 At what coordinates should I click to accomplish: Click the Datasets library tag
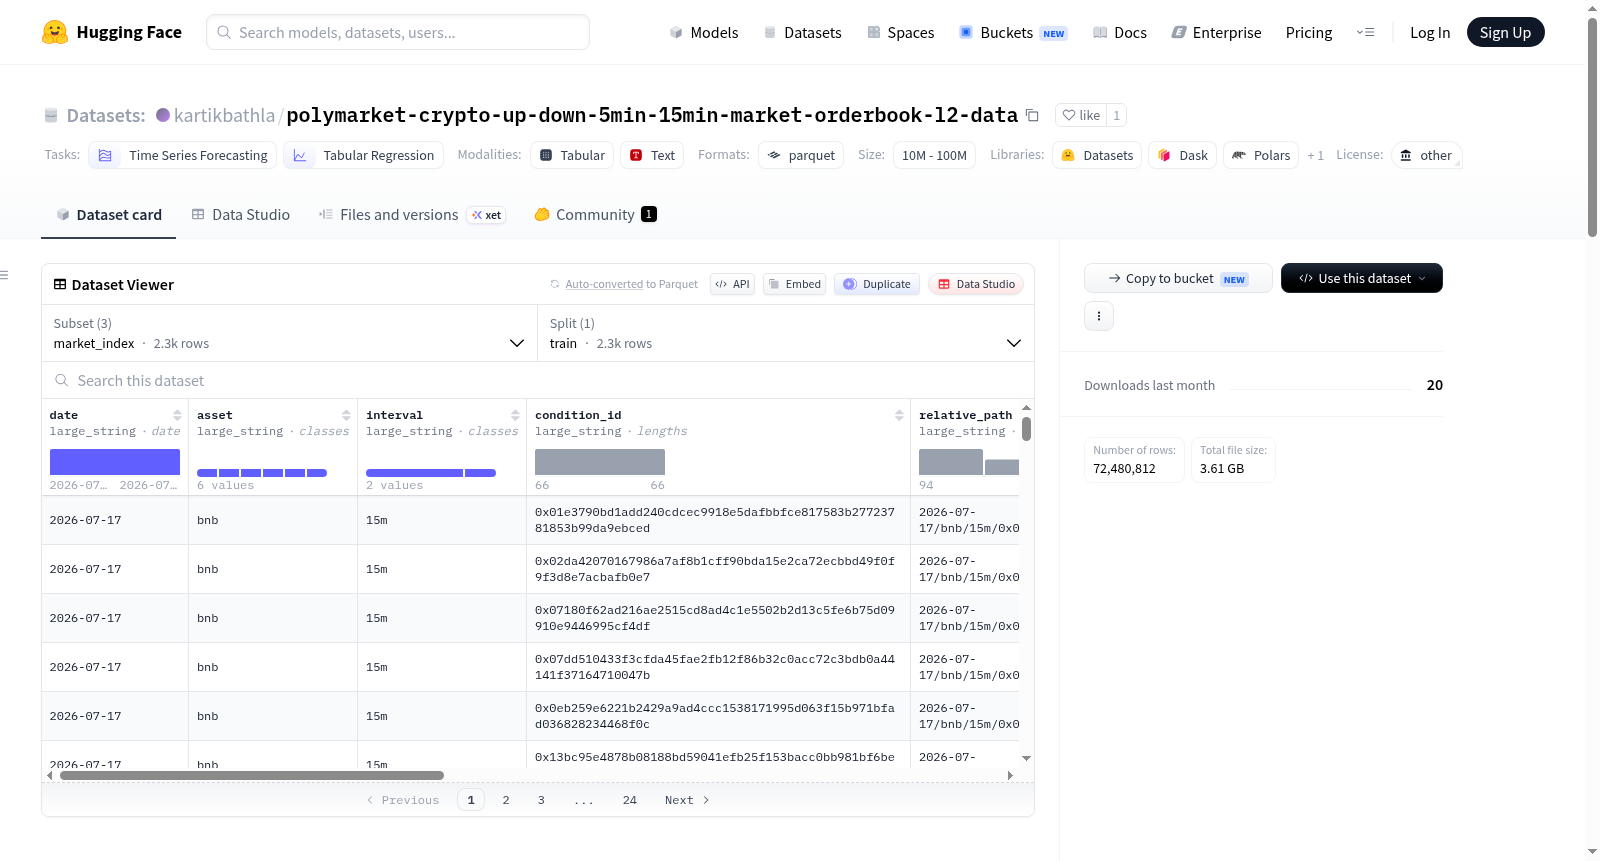pyautogui.click(x=1097, y=155)
